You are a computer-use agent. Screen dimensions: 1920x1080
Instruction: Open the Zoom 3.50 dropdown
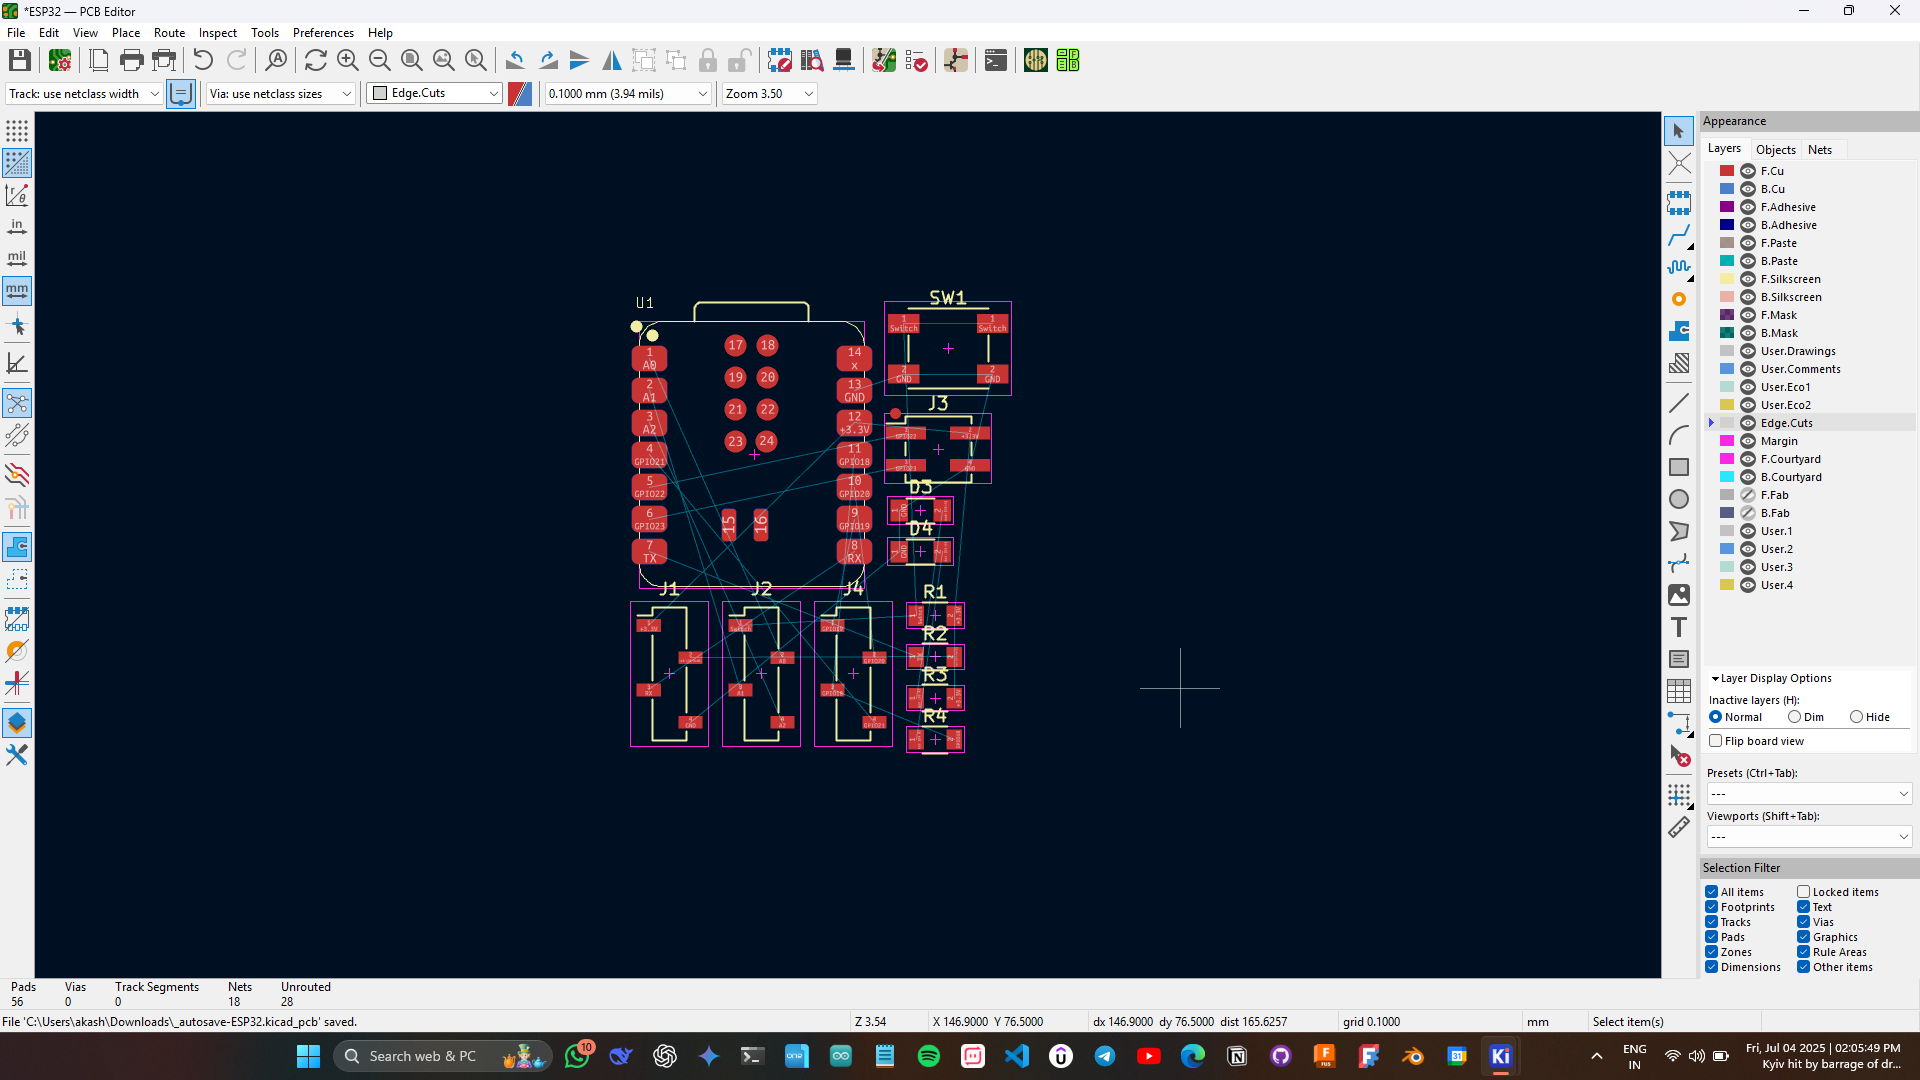coord(769,93)
